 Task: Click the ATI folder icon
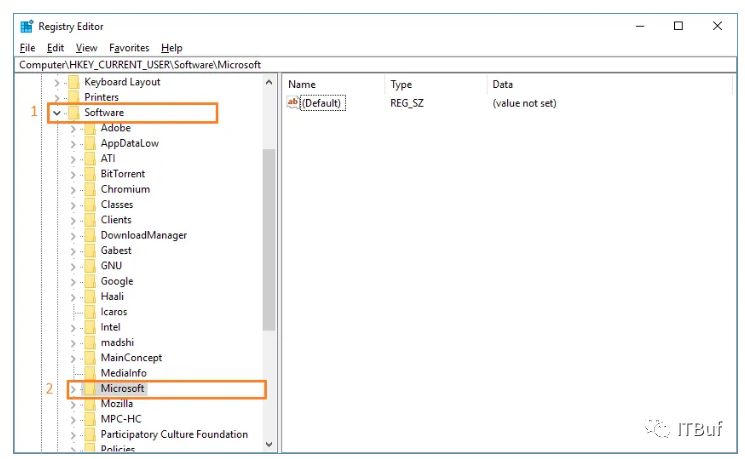(x=90, y=159)
